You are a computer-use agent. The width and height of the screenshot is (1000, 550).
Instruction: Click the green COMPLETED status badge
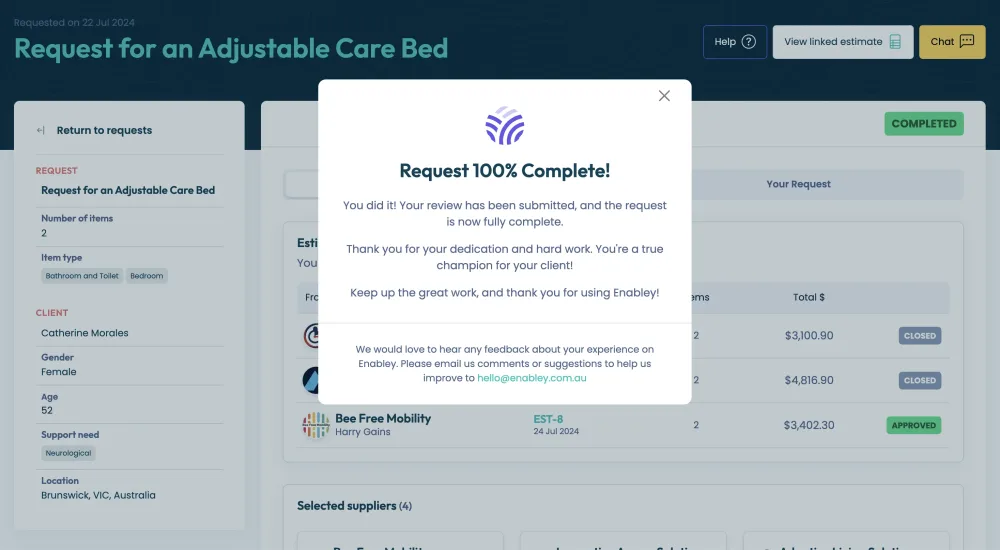tap(923, 124)
